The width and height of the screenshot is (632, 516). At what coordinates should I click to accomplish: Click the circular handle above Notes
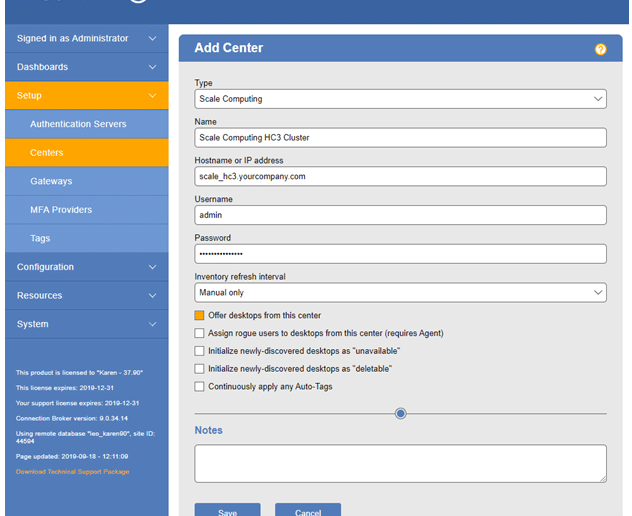[400, 414]
